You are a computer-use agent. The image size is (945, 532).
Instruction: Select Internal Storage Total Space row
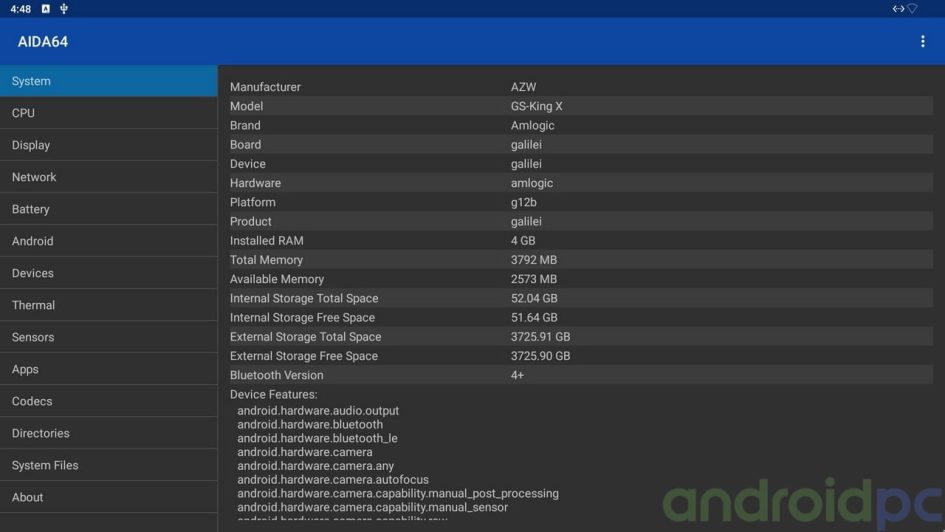tap(581, 299)
